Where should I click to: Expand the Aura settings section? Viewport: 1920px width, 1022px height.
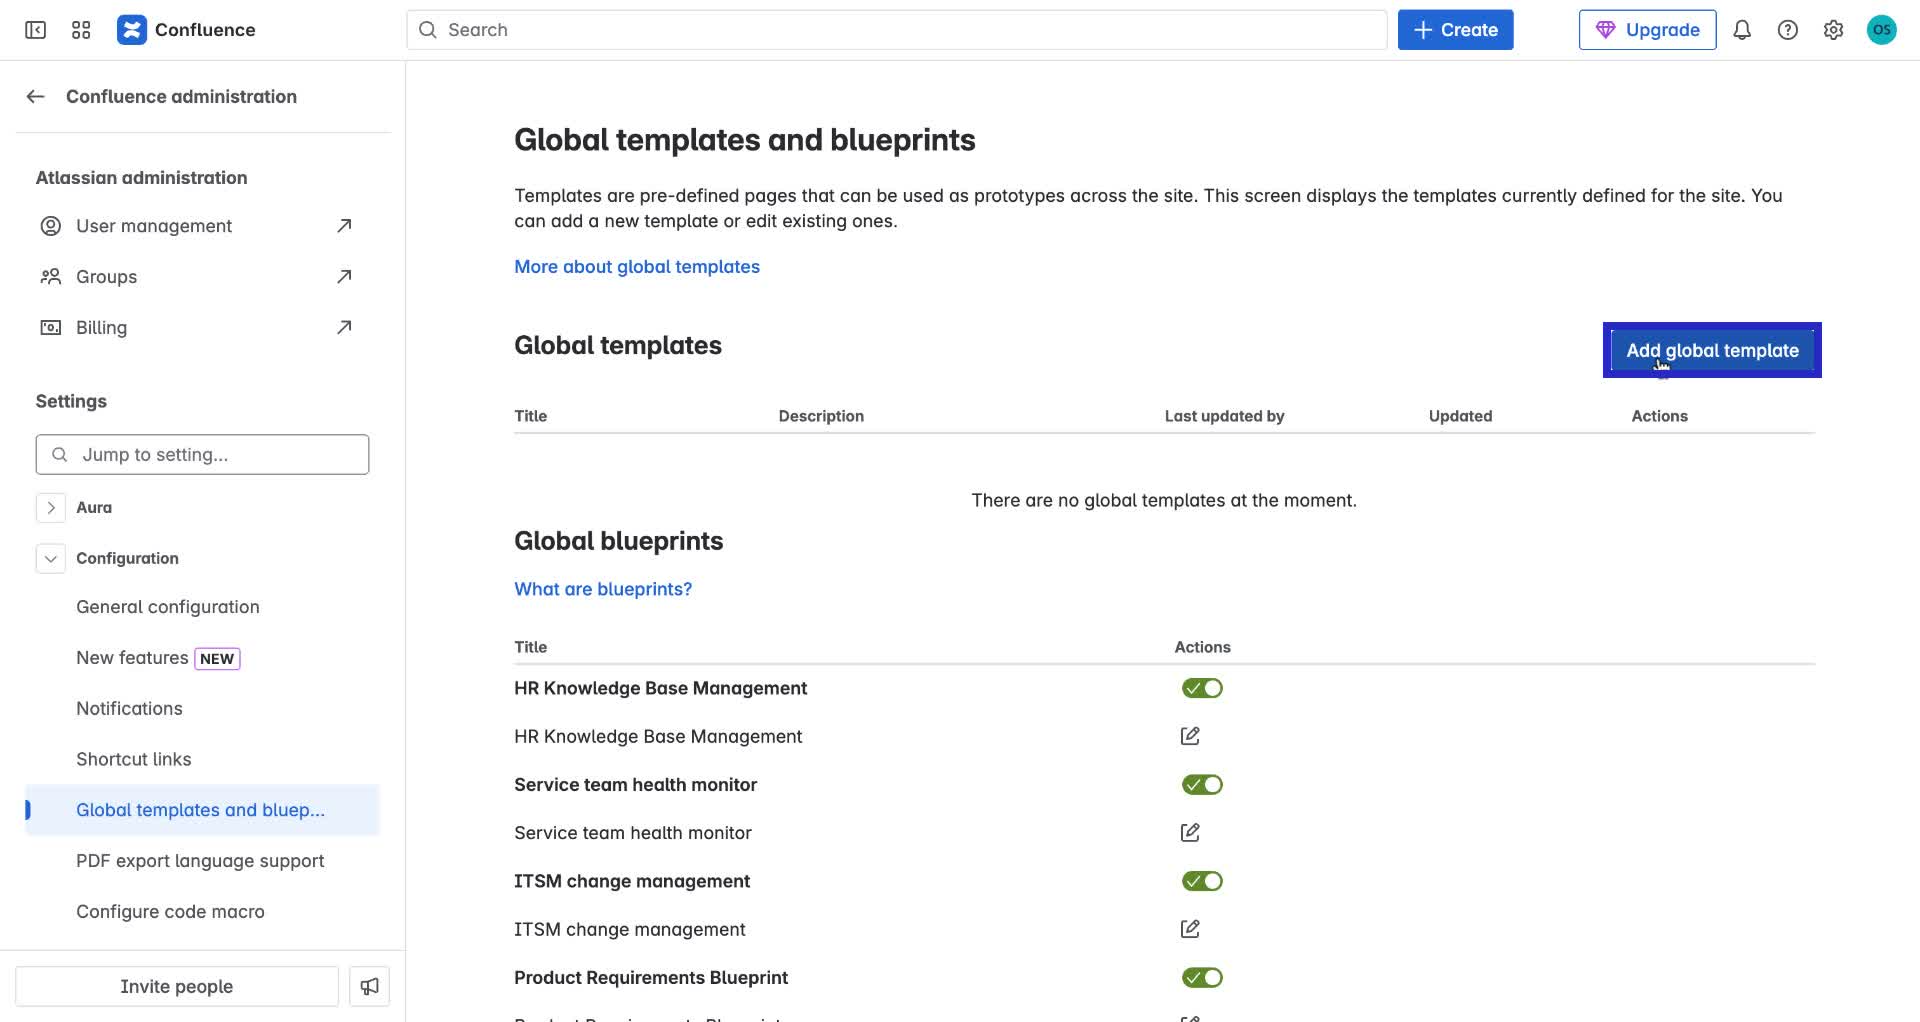(51, 508)
